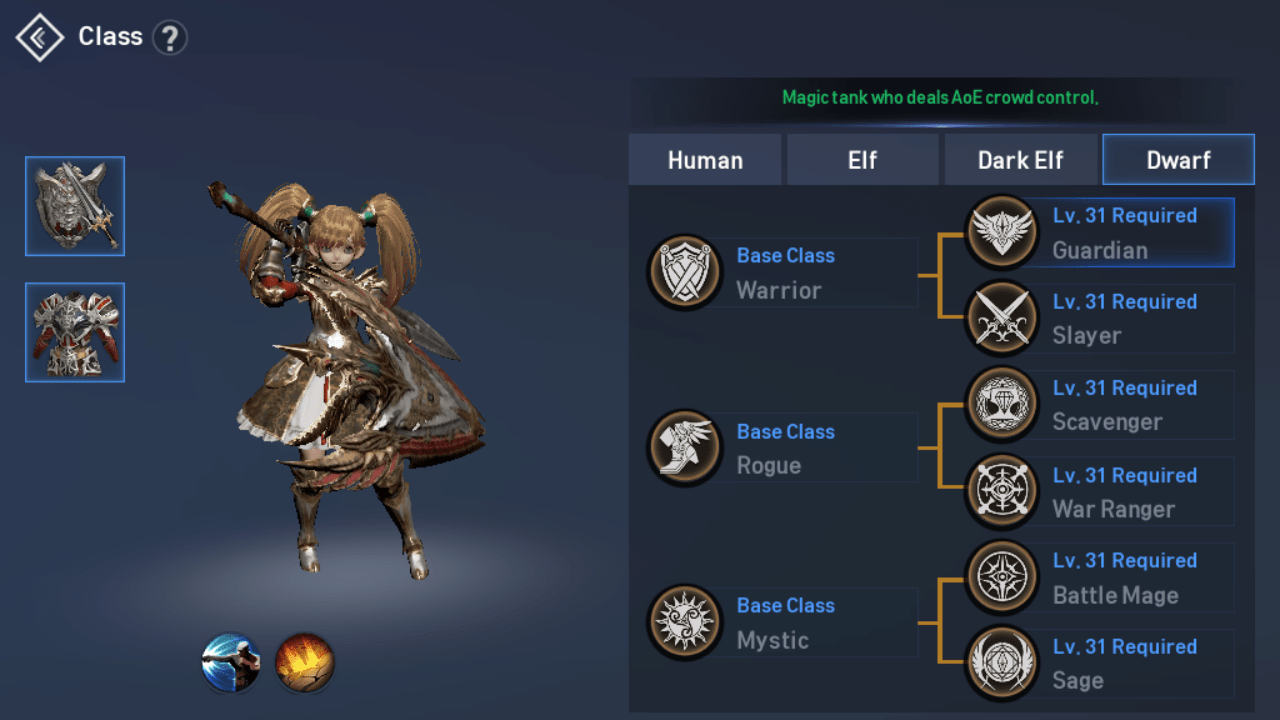Click the Rogue base class boot icon

(x=685, y=448)
